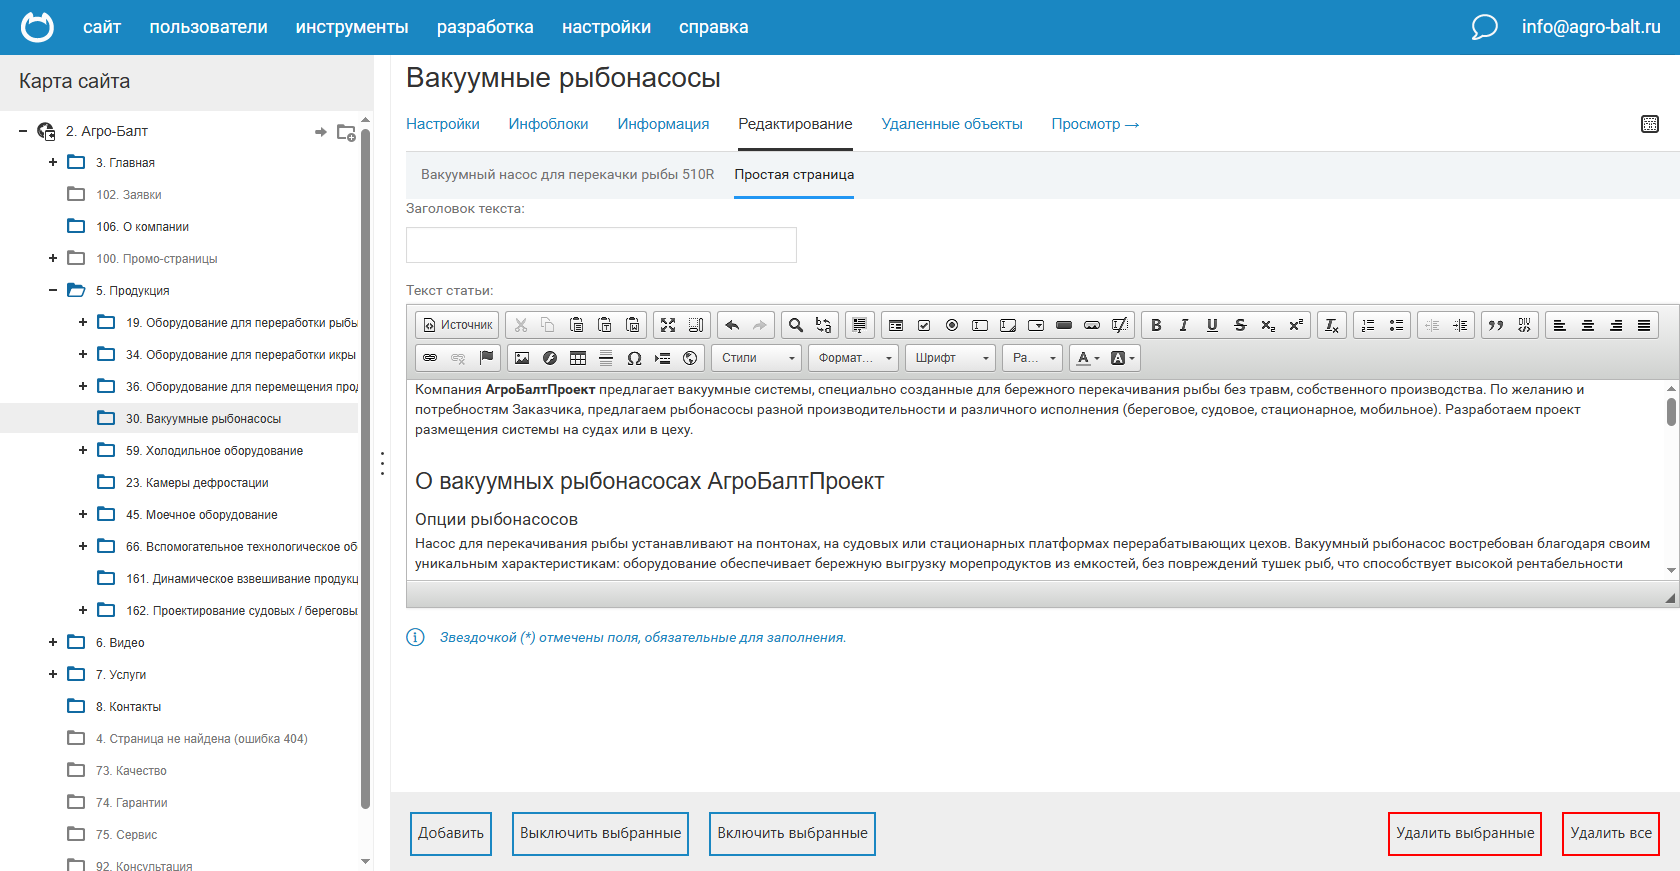Open the Шрифт font dropdown

[951, 358]
